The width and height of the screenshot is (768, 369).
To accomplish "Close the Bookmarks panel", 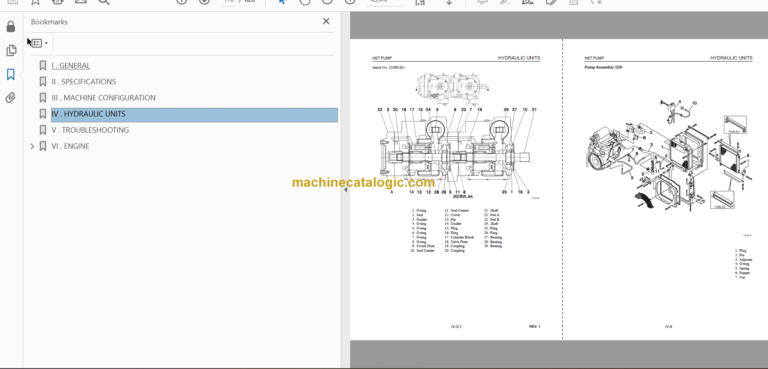I will tap(326, 21).
